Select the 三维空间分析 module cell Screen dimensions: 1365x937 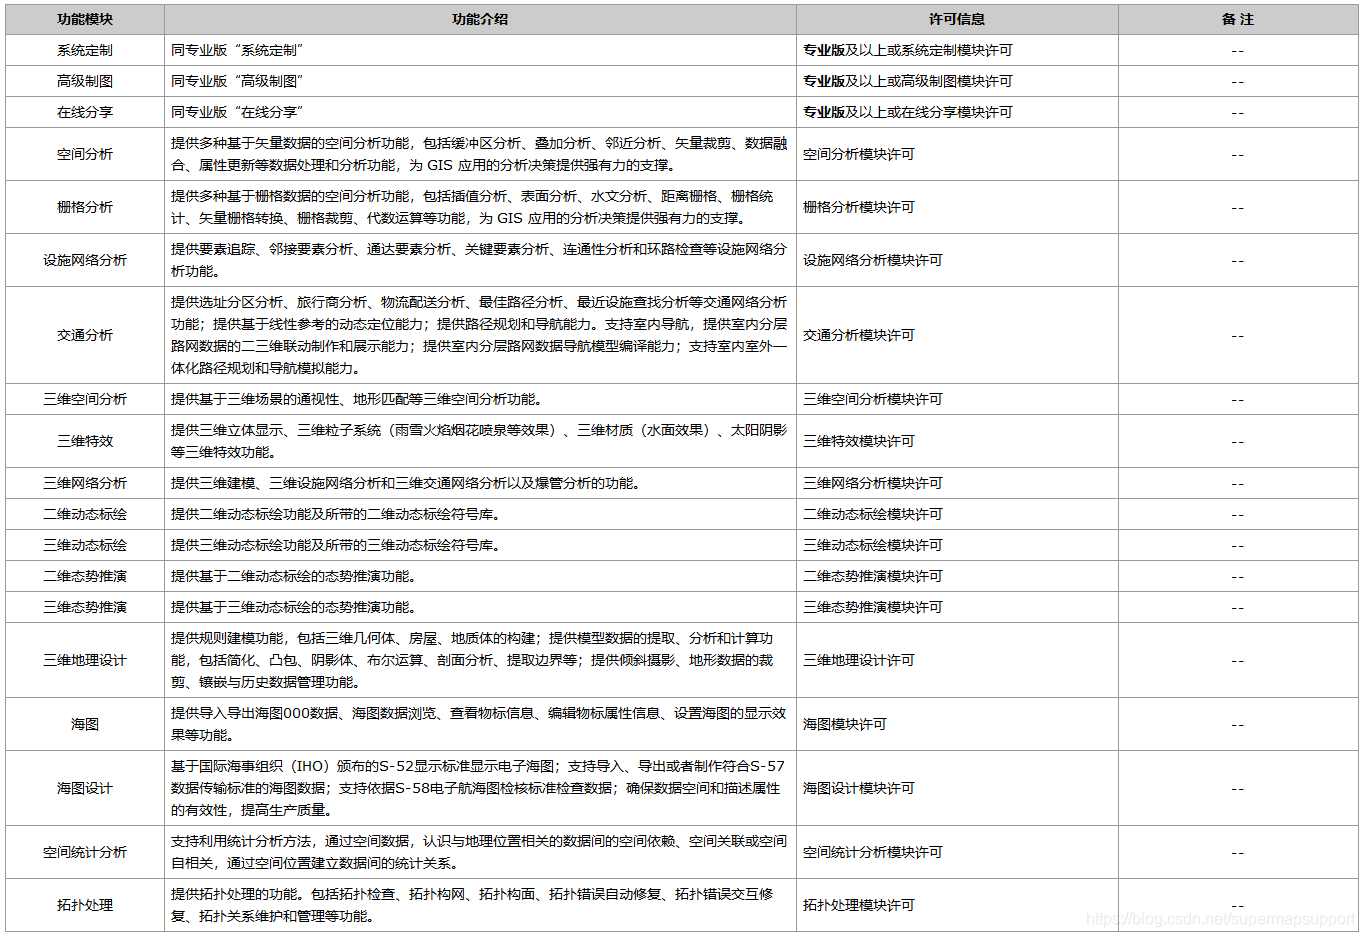(x=85, y=399)
